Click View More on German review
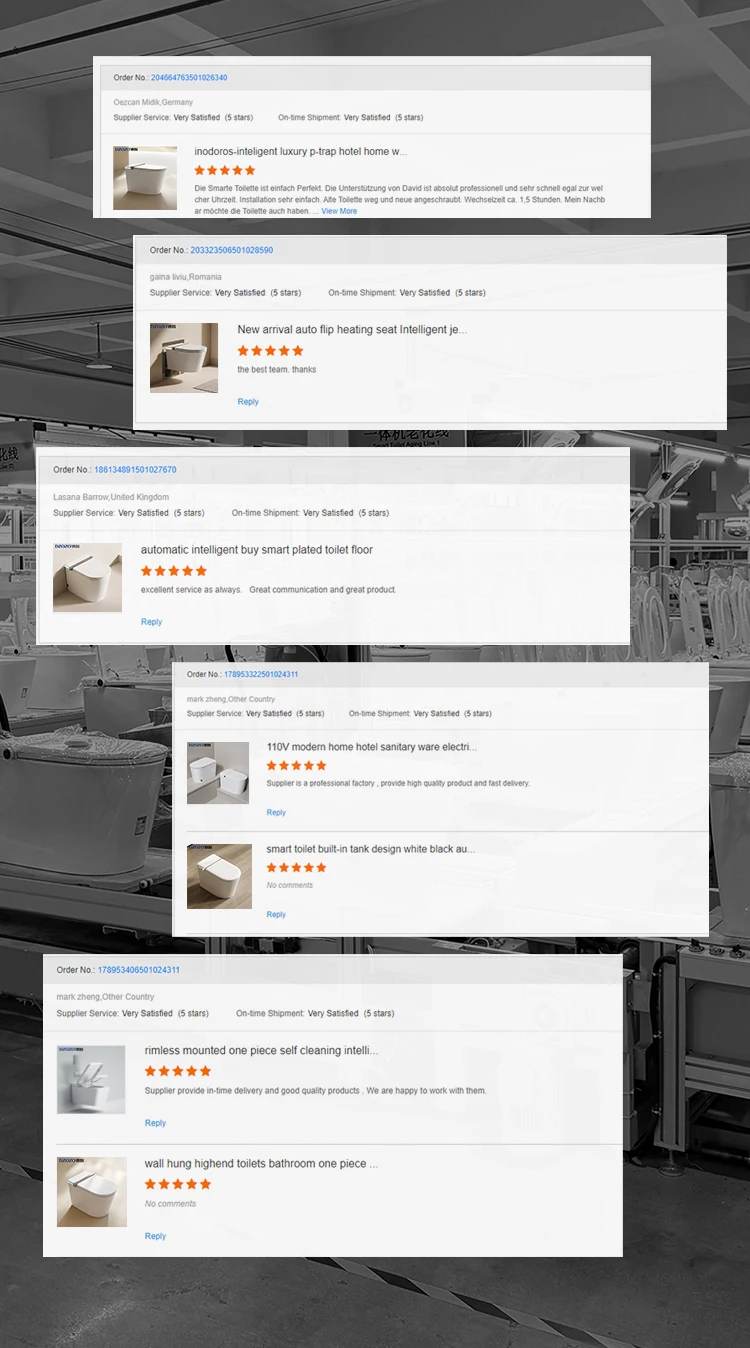The image size is (750, 1348). (x=339, y=211)
